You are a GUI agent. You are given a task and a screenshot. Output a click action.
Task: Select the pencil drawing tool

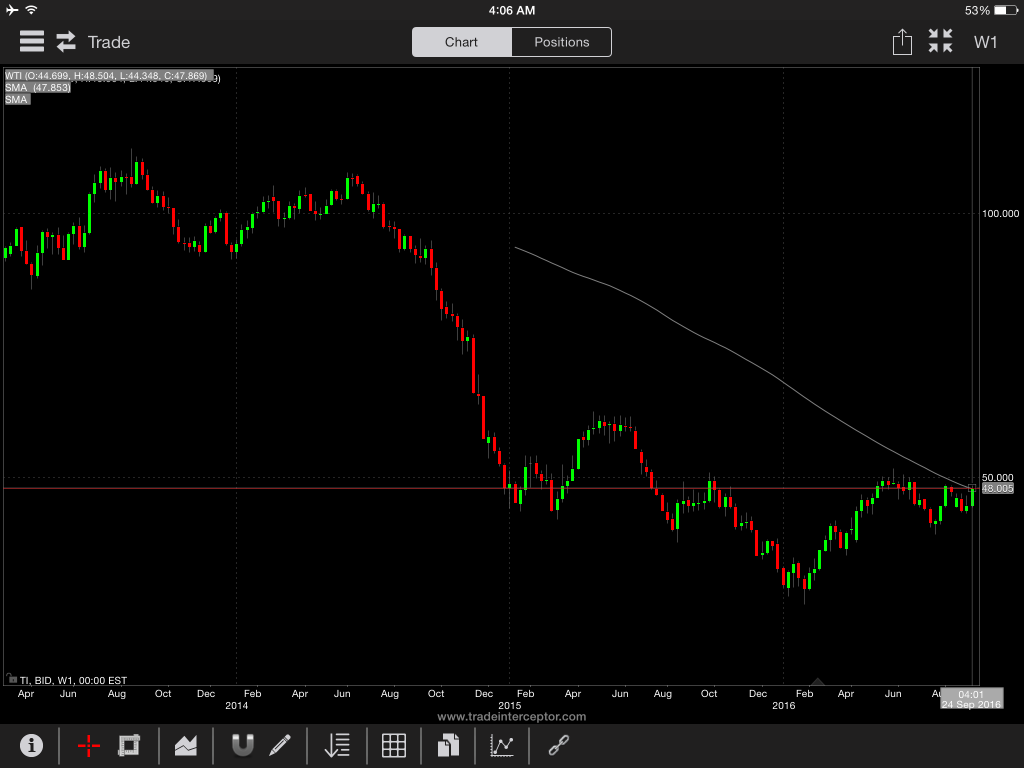(x=280, y=745)
